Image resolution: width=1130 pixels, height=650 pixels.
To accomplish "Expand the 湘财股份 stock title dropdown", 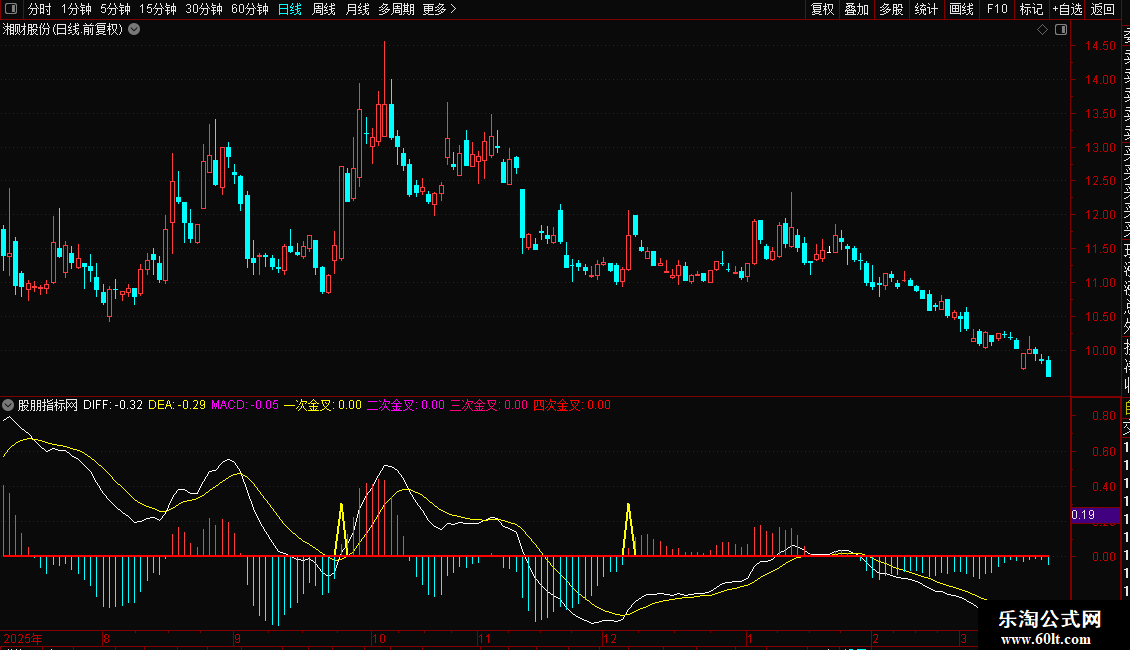I will (x=134, y=30).
